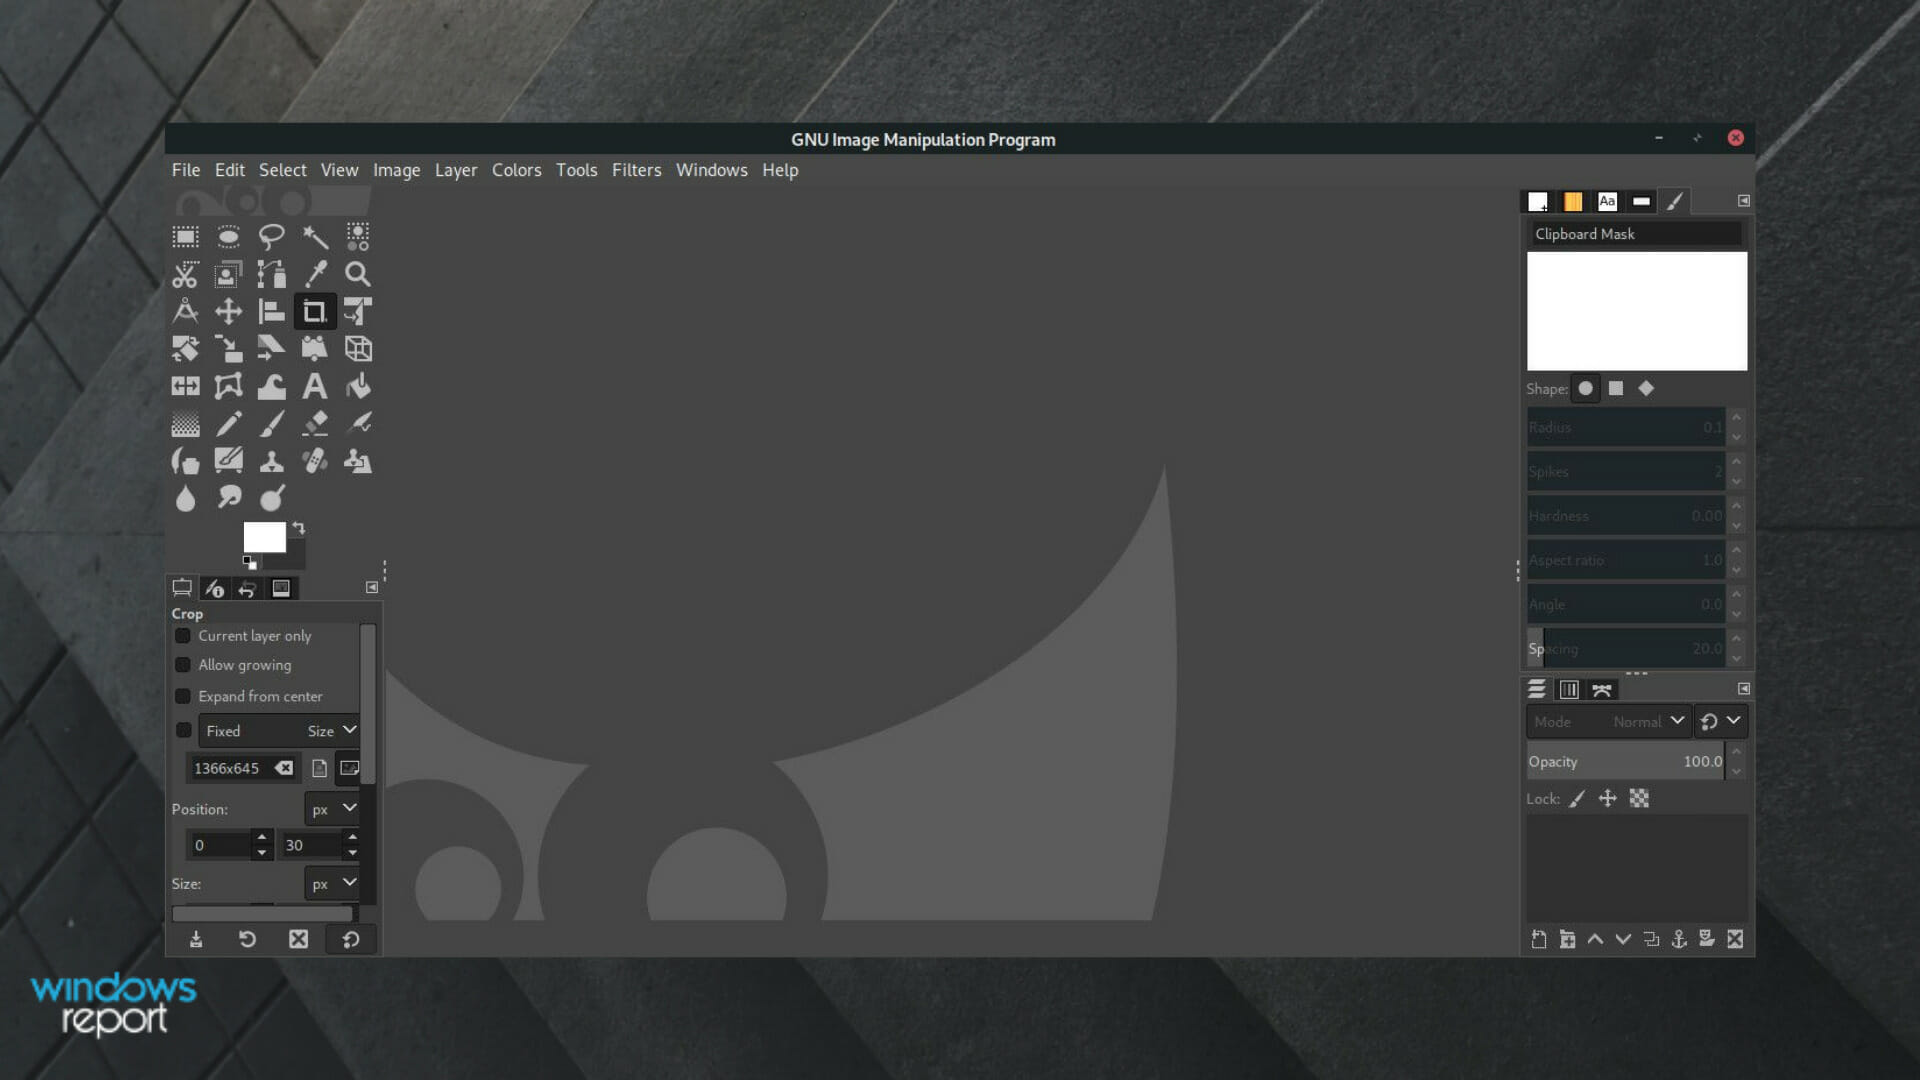Viewport: 1920px width, 1080px height.
Task: Select the Cage Transform tool
Action: (228, 386)
